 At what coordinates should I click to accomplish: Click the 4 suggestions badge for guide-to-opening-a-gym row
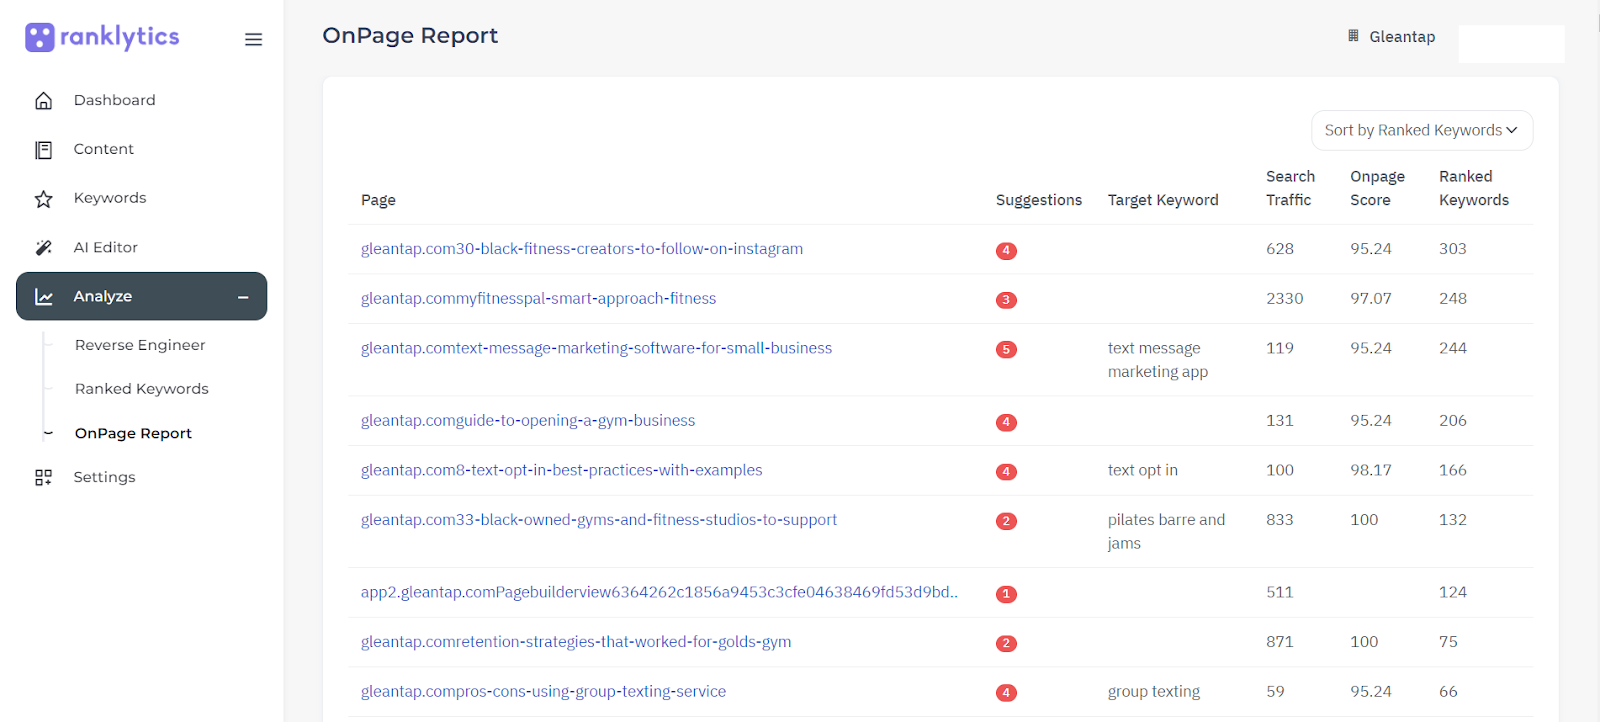[x=1006, y=422]
